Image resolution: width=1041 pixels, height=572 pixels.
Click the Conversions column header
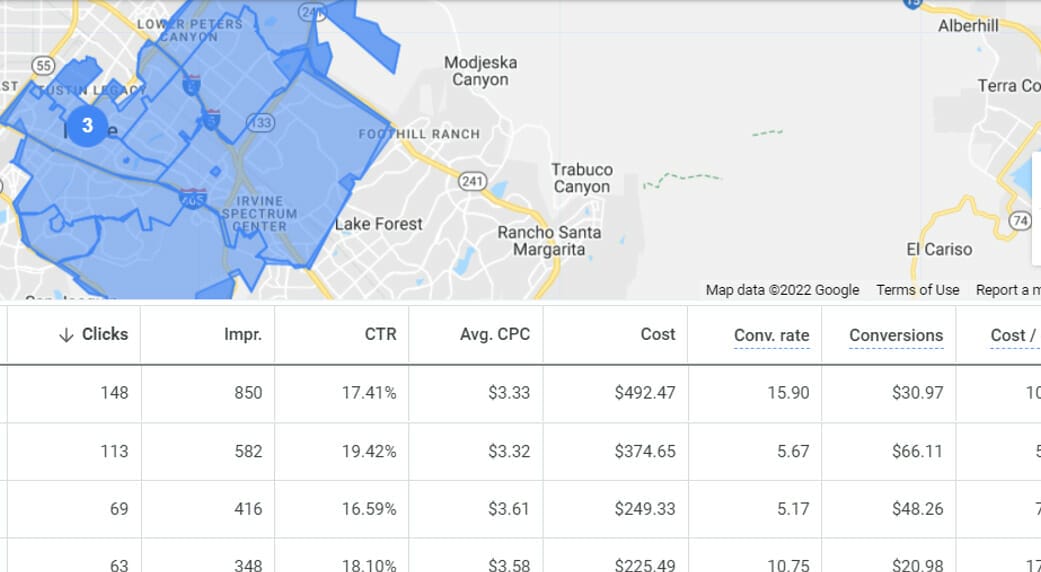[896, 335]
